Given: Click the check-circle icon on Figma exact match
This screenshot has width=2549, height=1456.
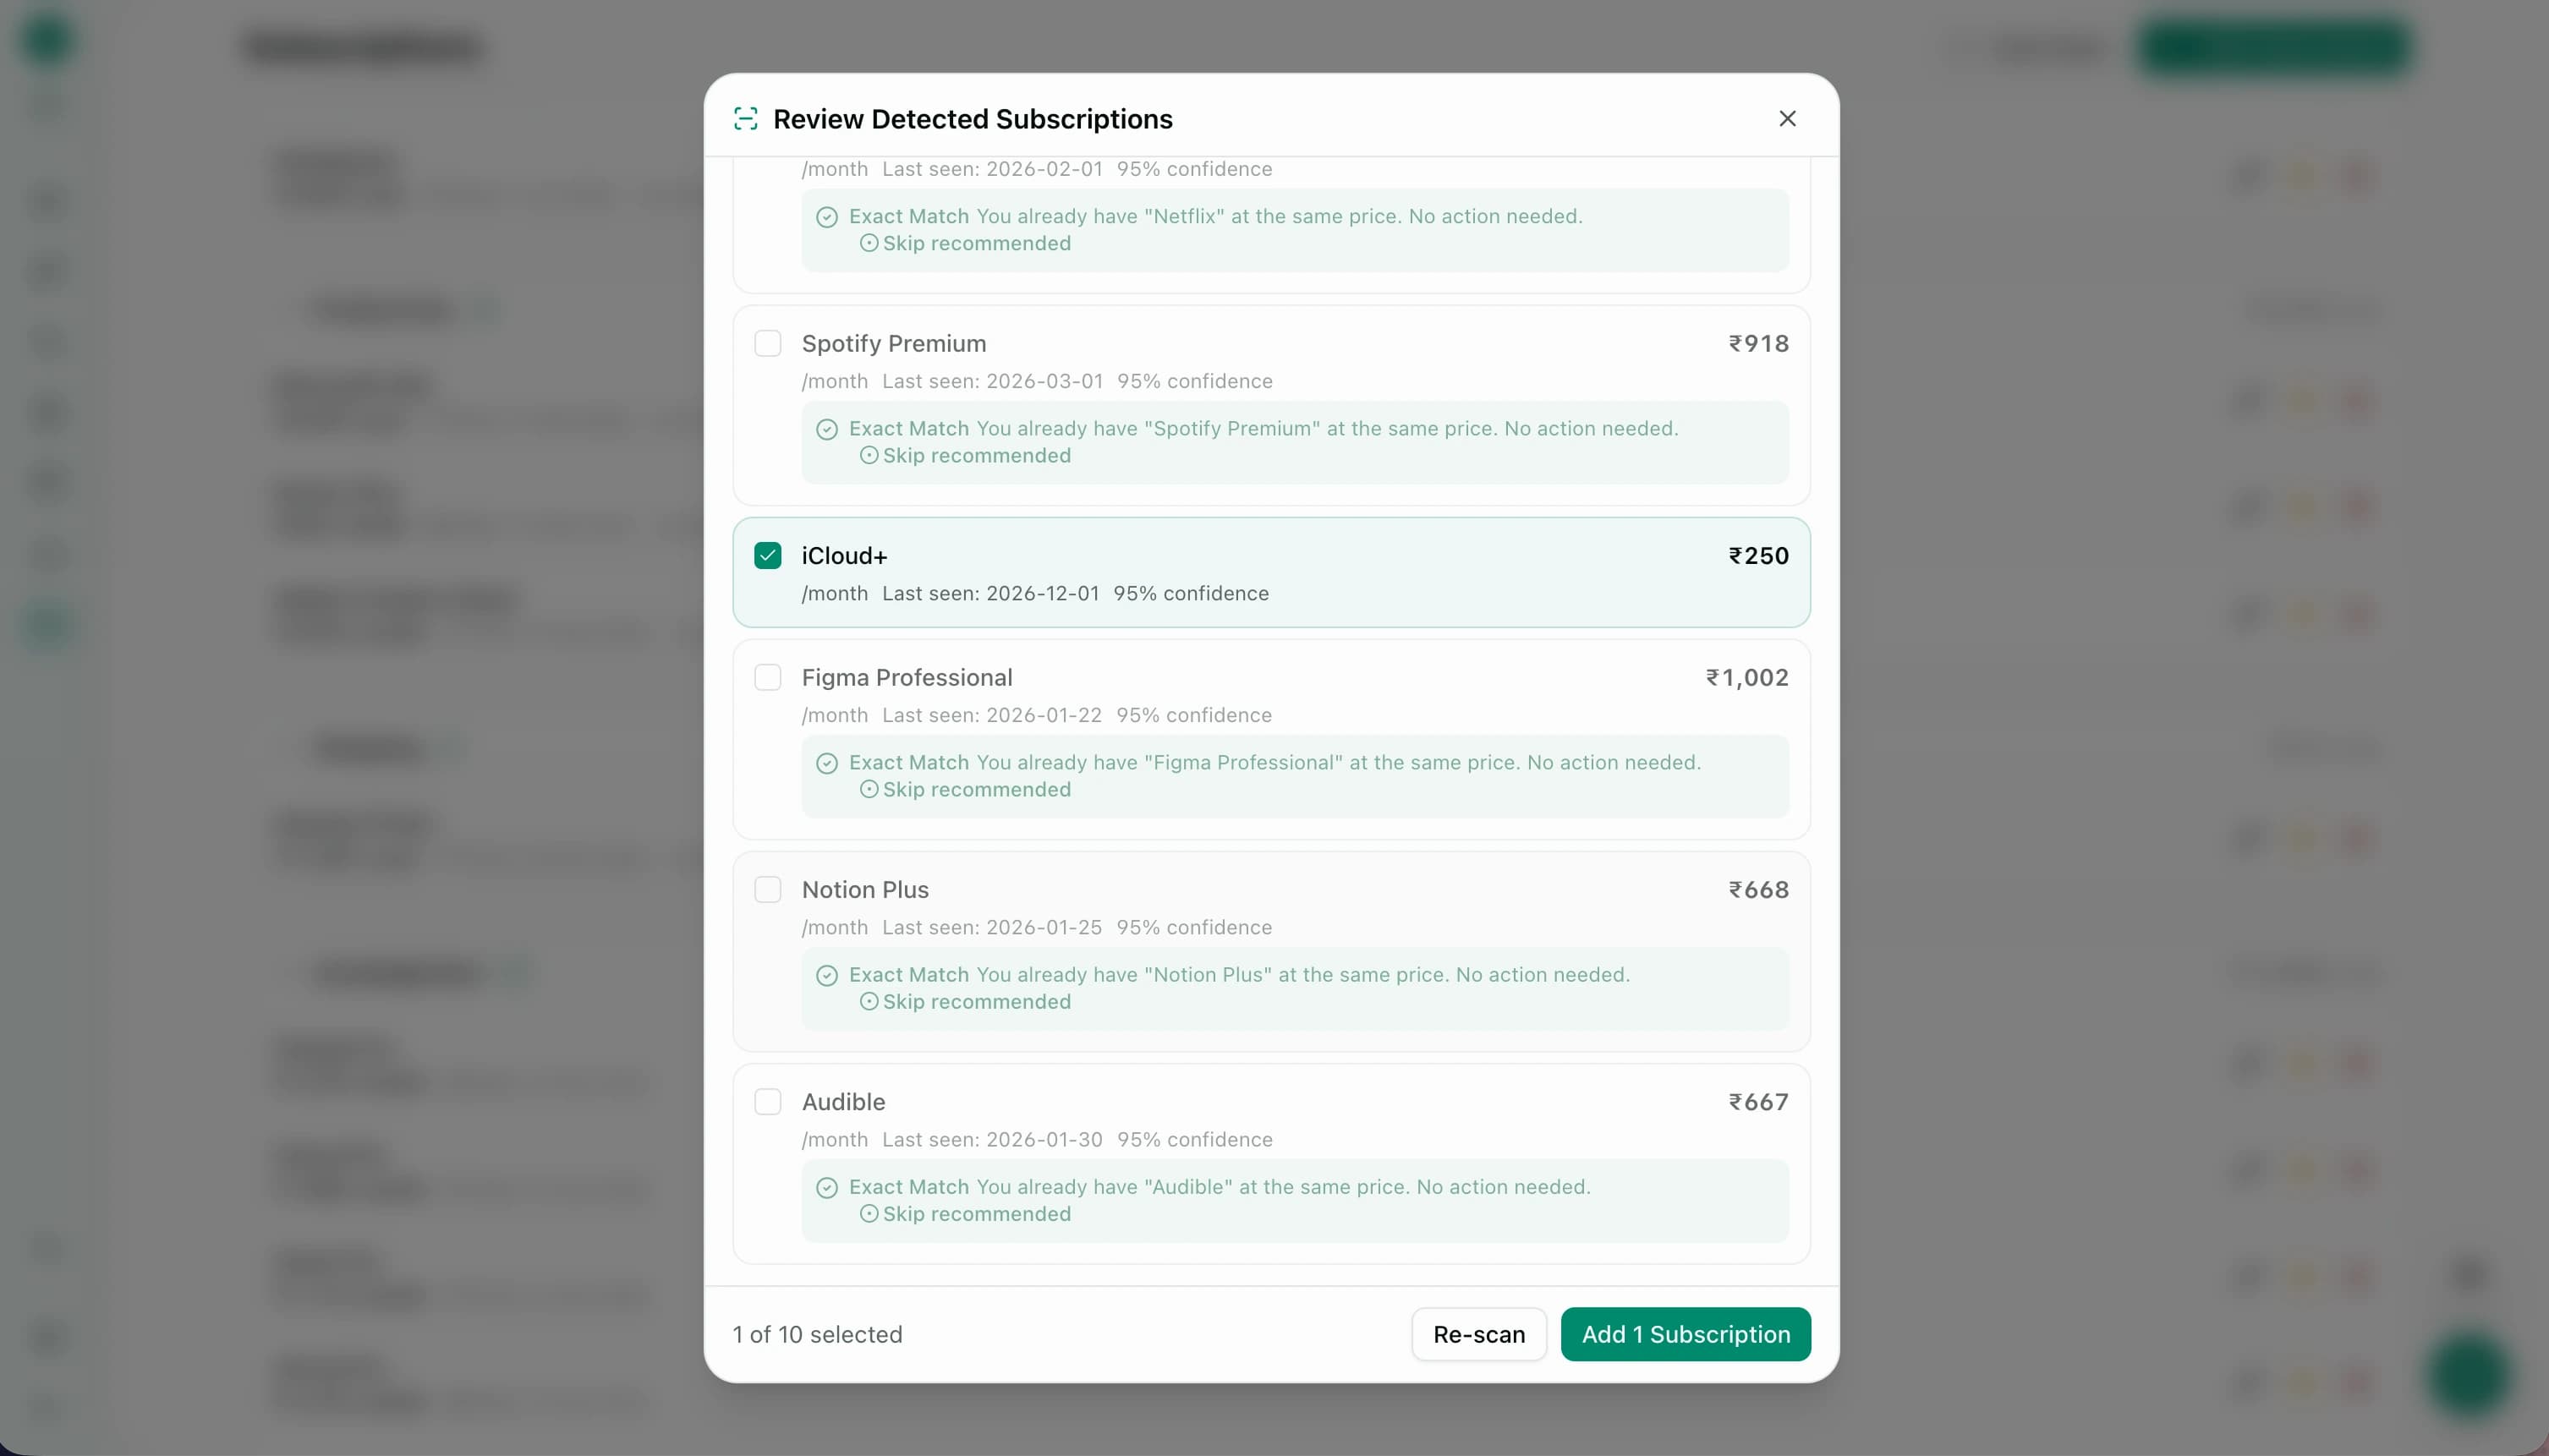Looking at the screenshot, I should (828, 762).
